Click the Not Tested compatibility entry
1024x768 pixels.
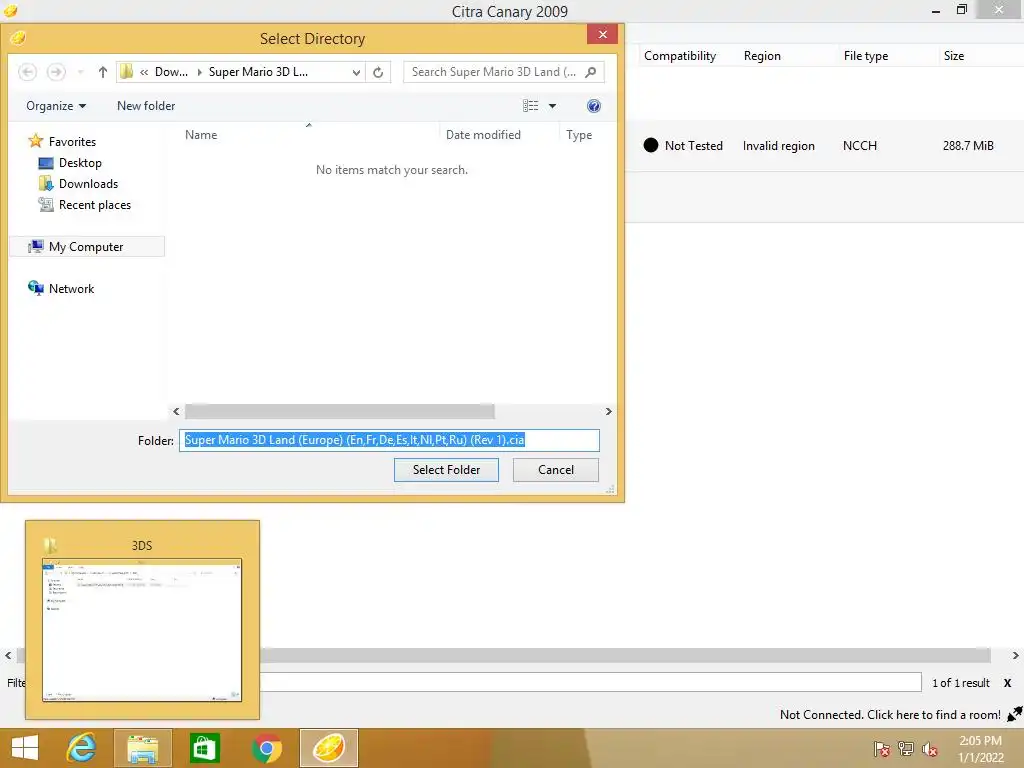click(683, 146)
